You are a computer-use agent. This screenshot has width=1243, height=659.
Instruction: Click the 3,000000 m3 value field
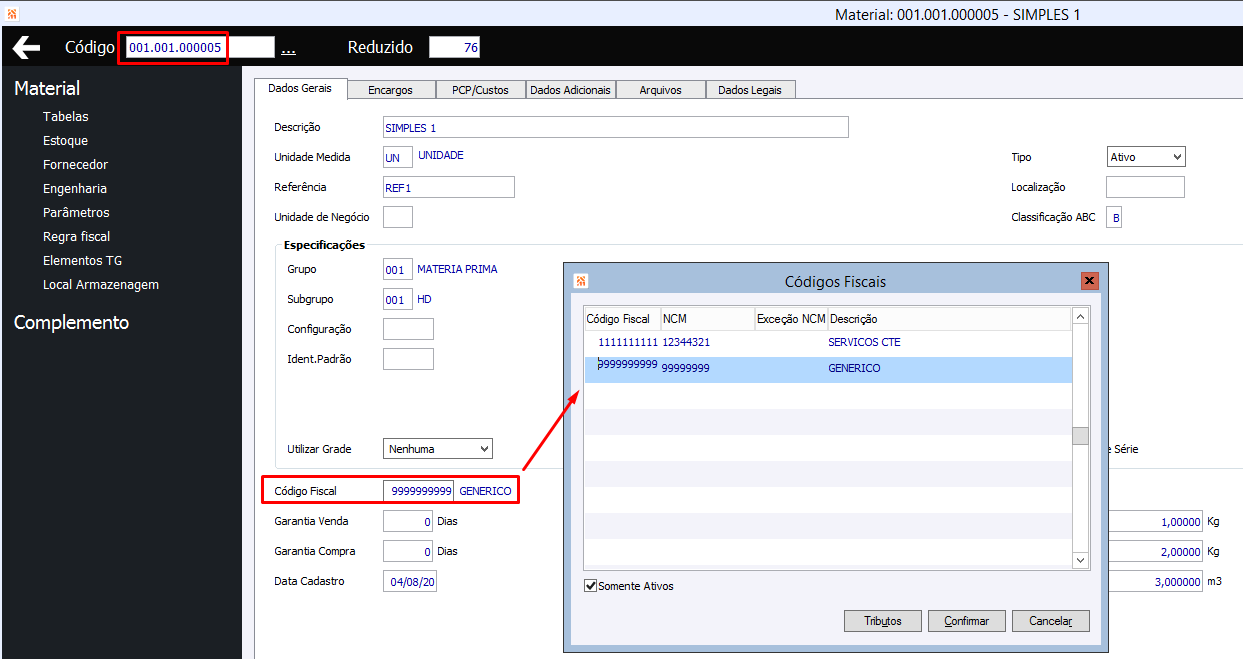point(1155,581)
